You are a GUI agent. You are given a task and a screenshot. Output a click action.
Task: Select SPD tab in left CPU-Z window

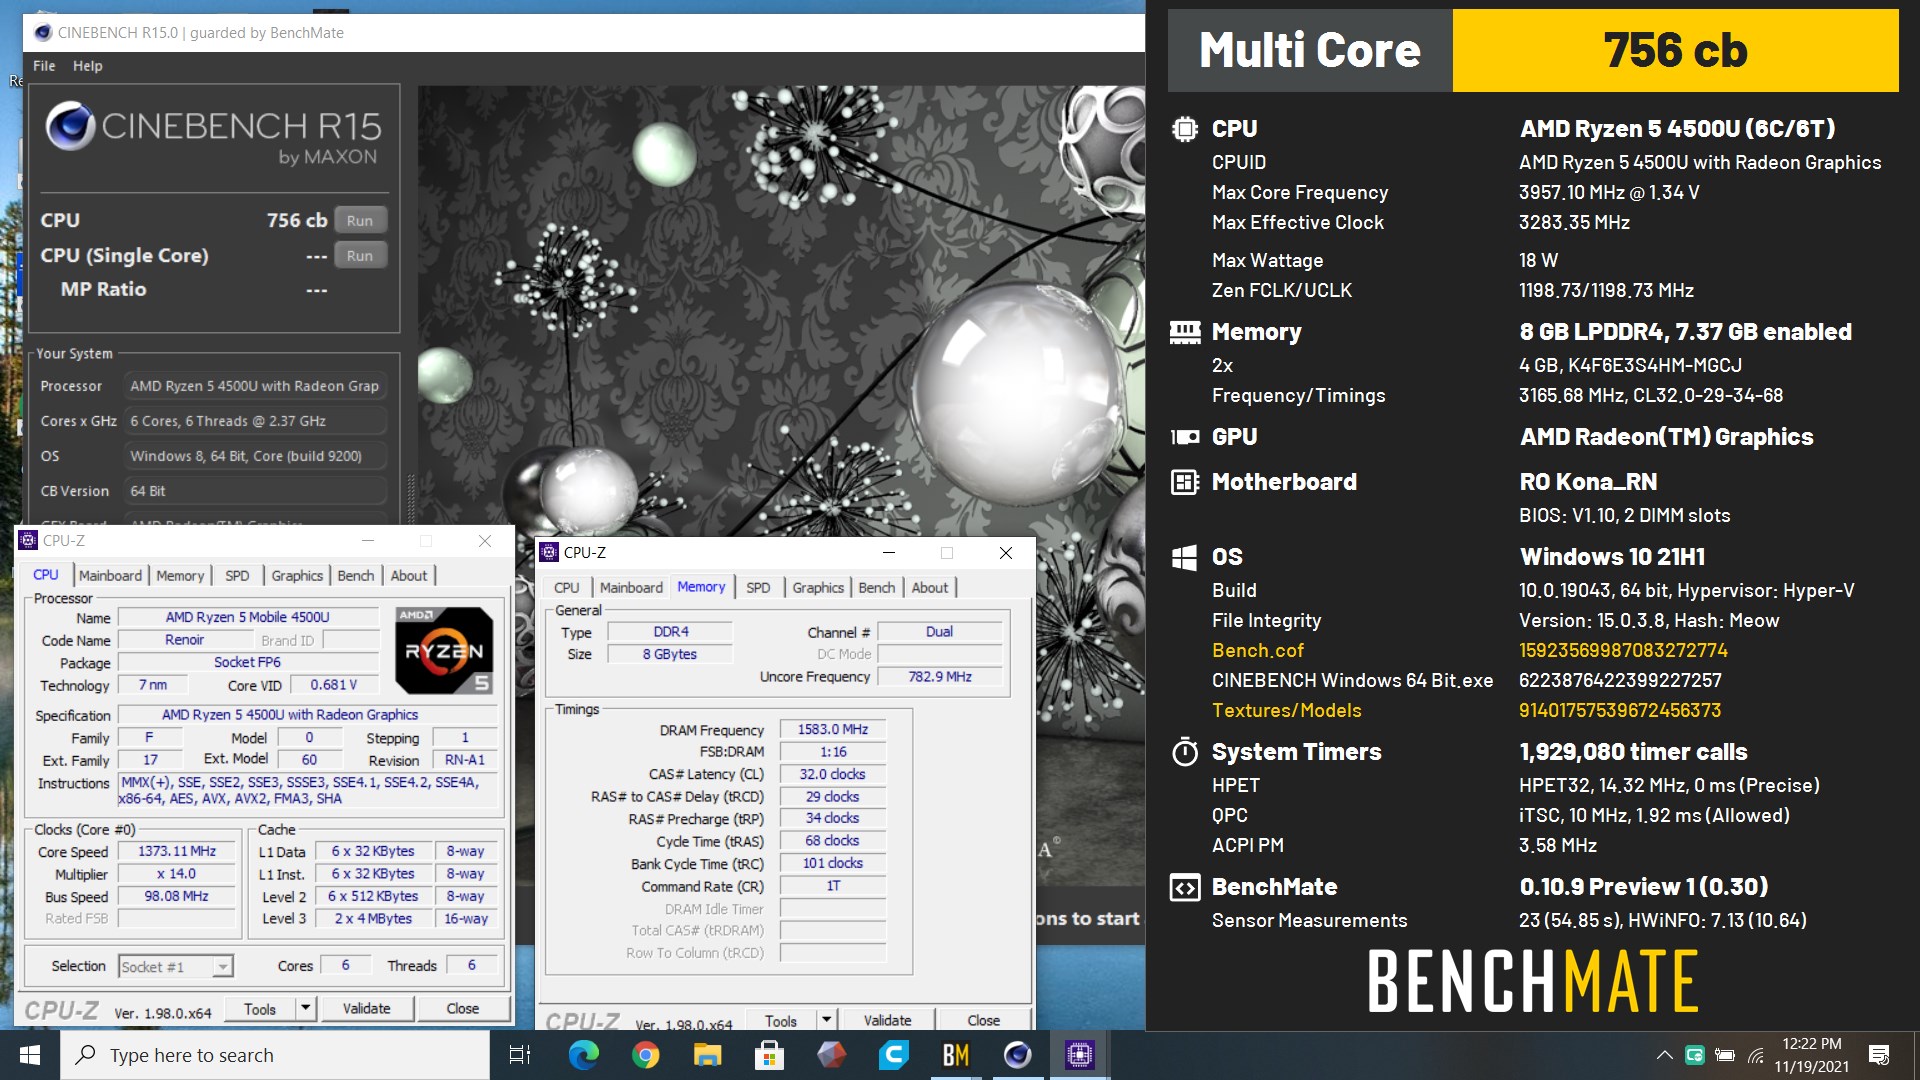point(237,575)
